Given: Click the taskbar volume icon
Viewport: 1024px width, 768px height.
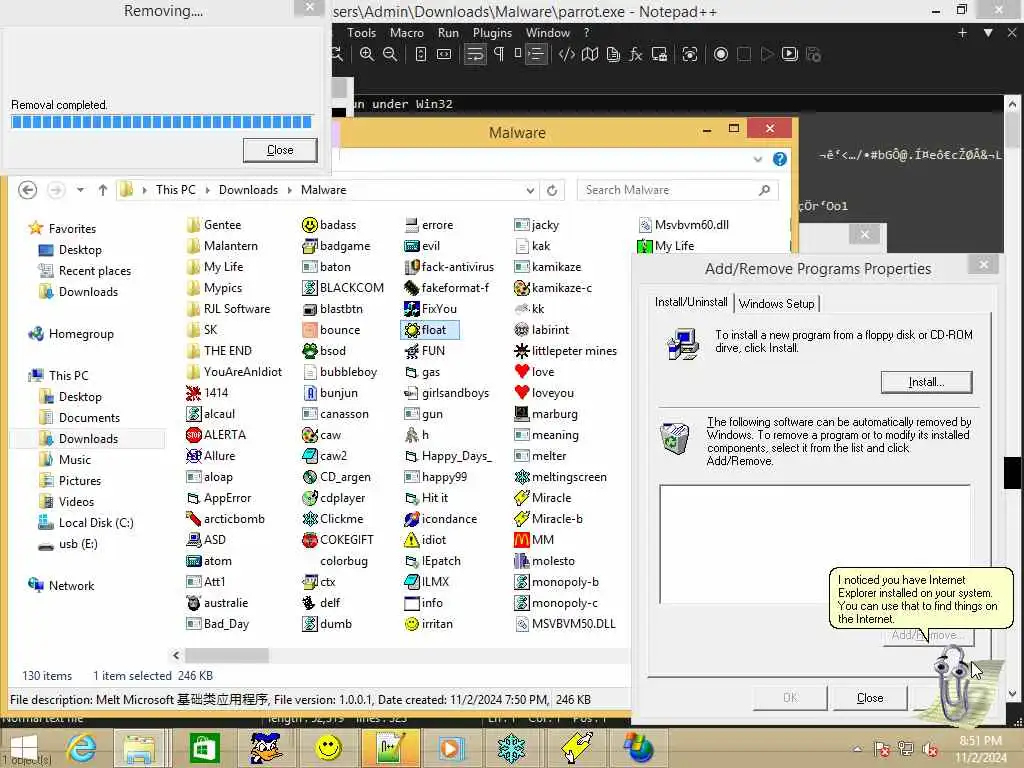Looking at the screenshot, I should point(930,749).
